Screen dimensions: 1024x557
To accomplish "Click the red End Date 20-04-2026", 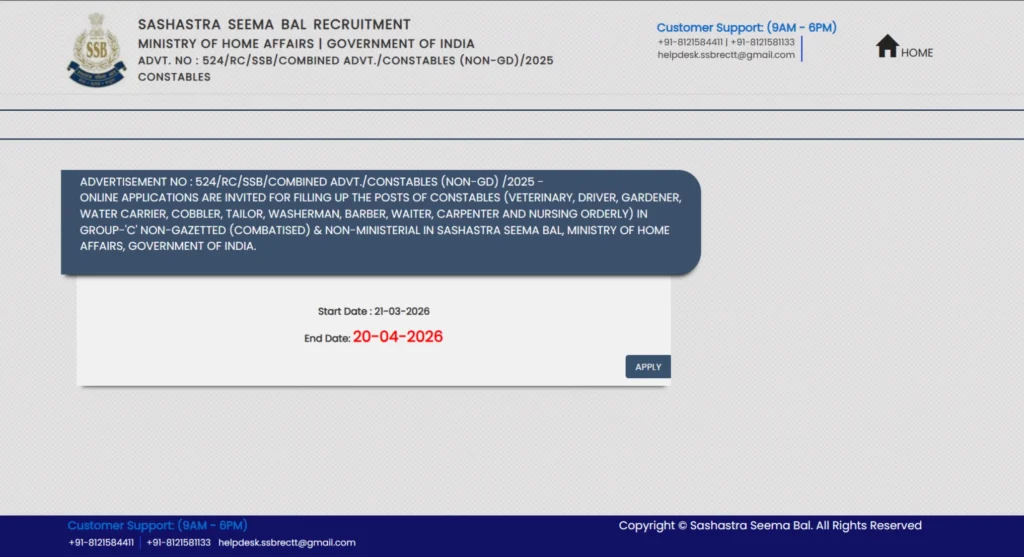I will (x=398, y=337).
